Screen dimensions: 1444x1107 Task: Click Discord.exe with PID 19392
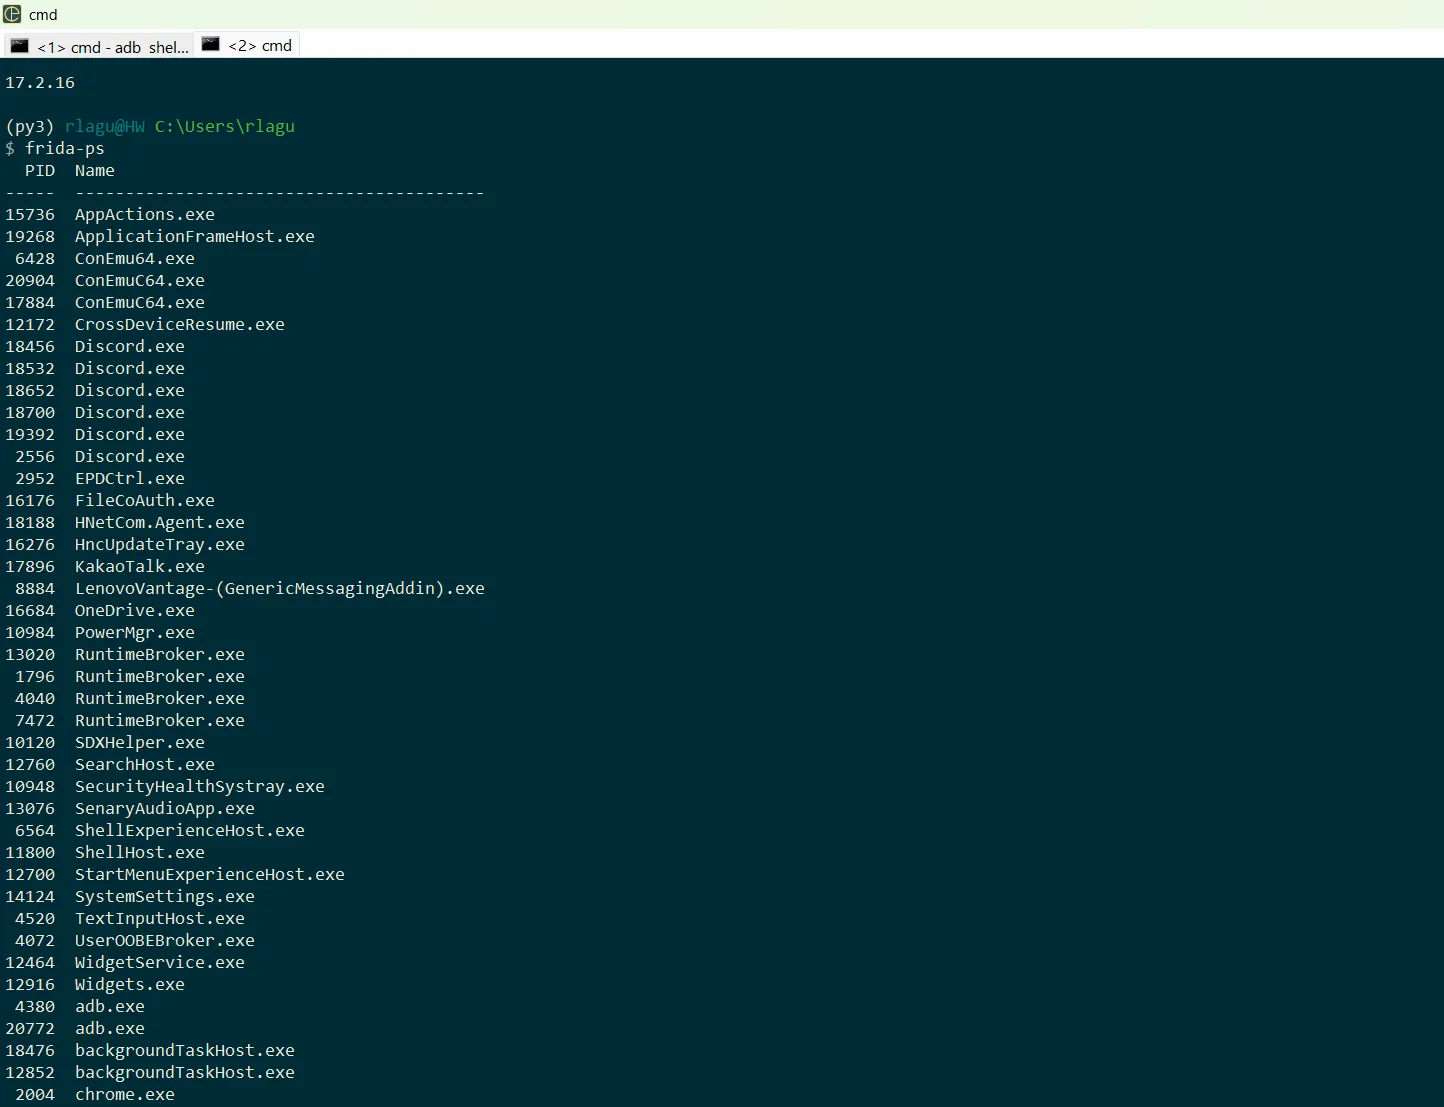point(130,434)
